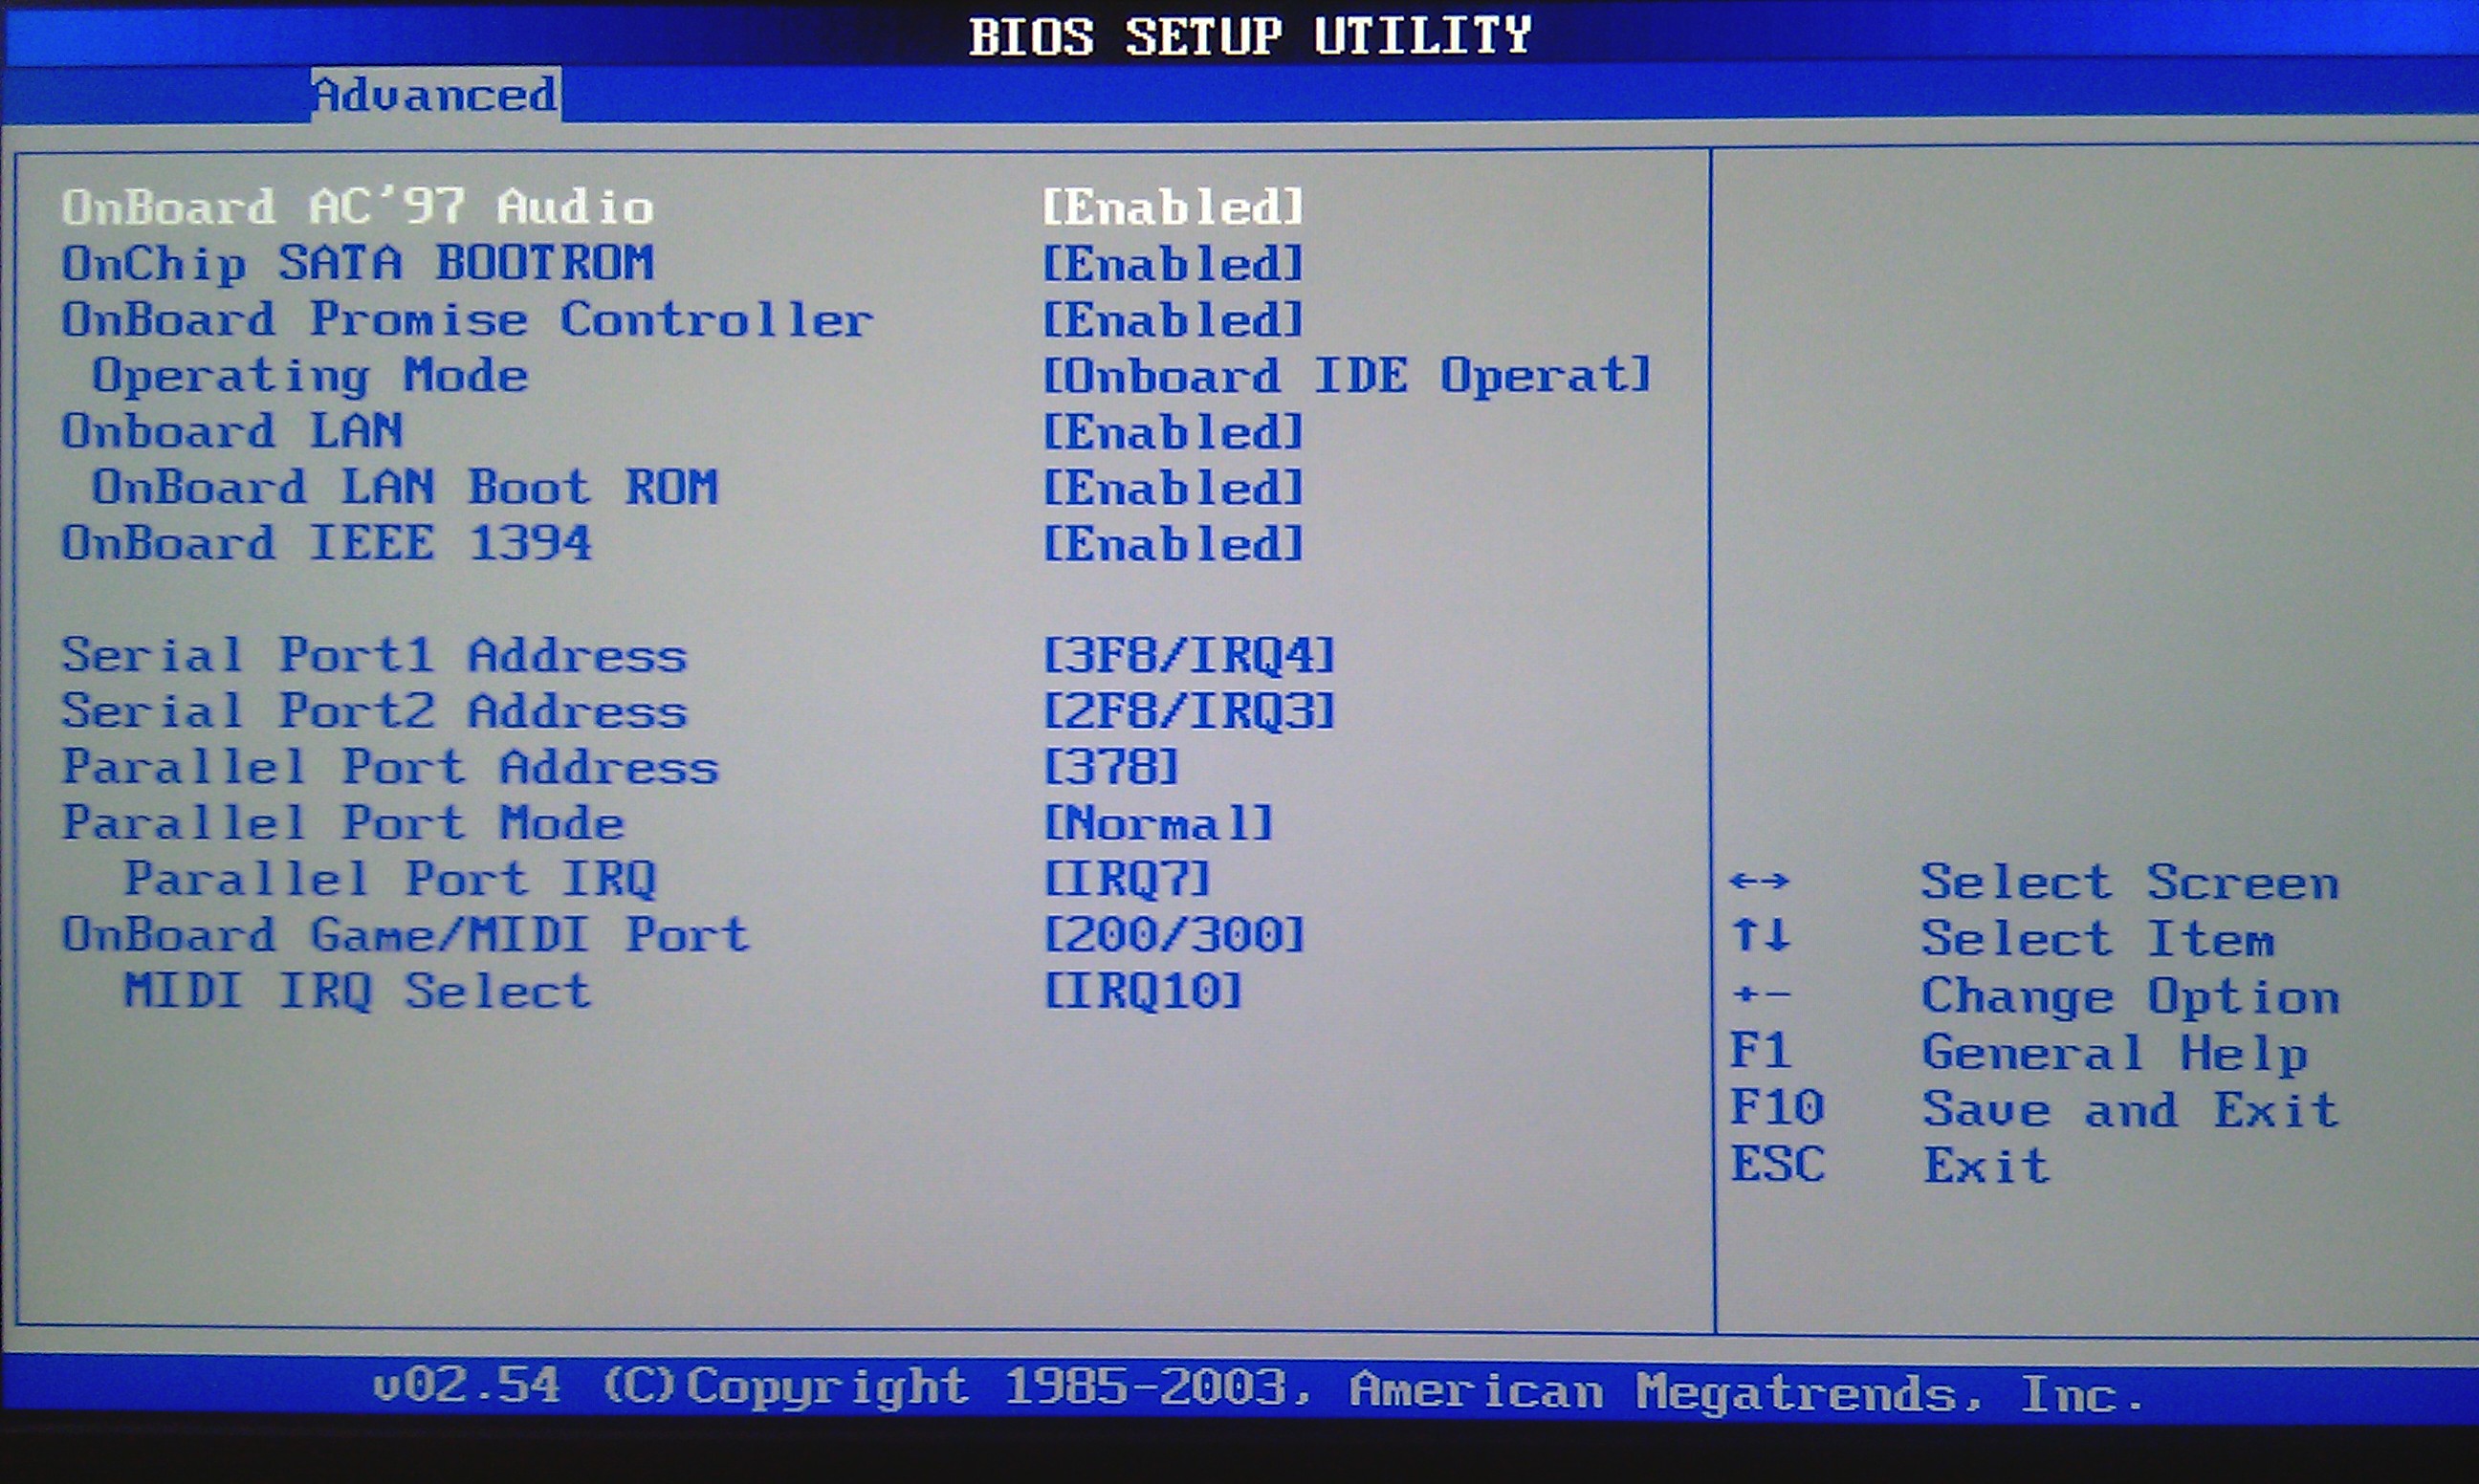The height and width of the screenshot is (1484, 2479).
Task: Click the American Megatrends copyright footer
Action: 1258,1390
